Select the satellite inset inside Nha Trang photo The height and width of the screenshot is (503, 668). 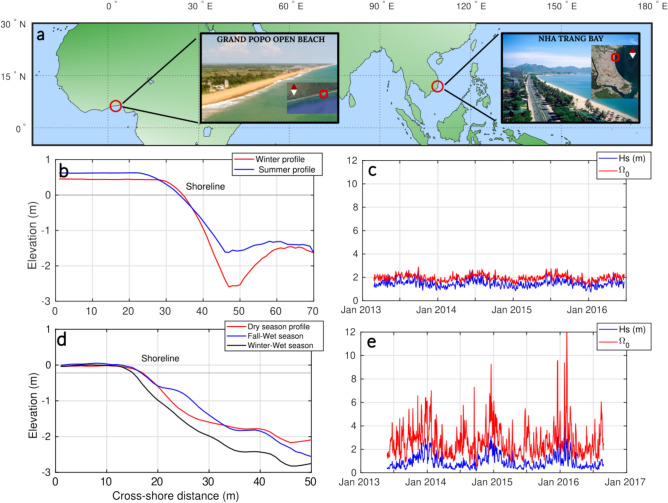point(614,72)
